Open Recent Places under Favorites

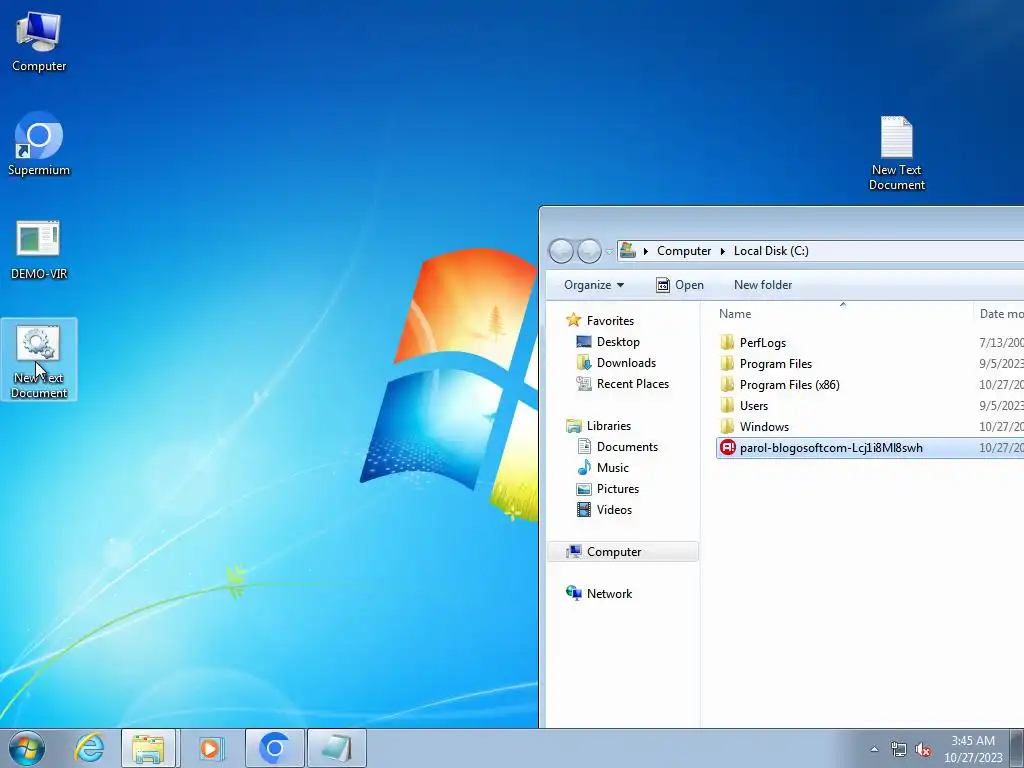click(633, 383)
